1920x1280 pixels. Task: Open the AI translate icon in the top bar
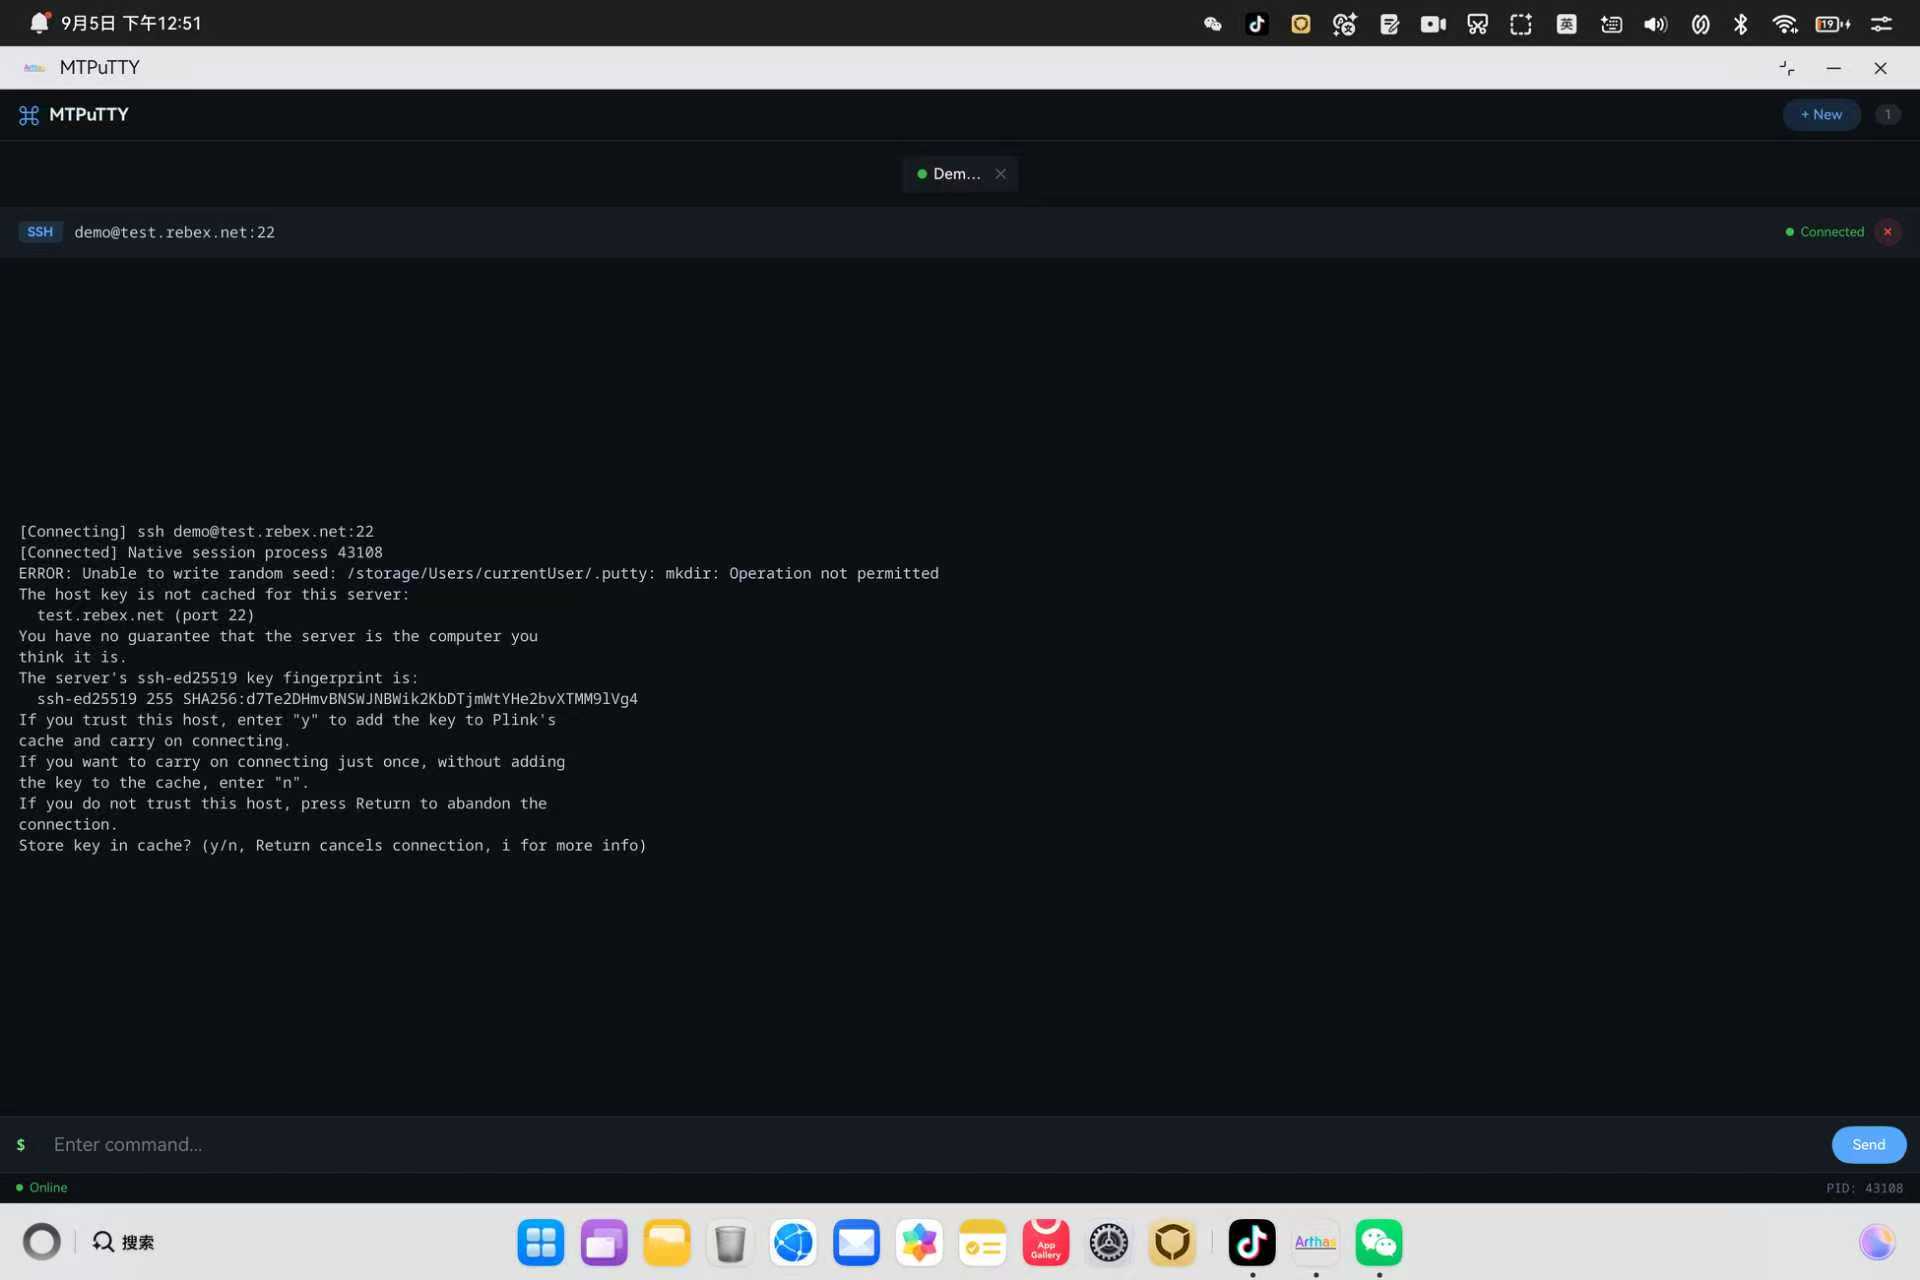pos(1344,24)
